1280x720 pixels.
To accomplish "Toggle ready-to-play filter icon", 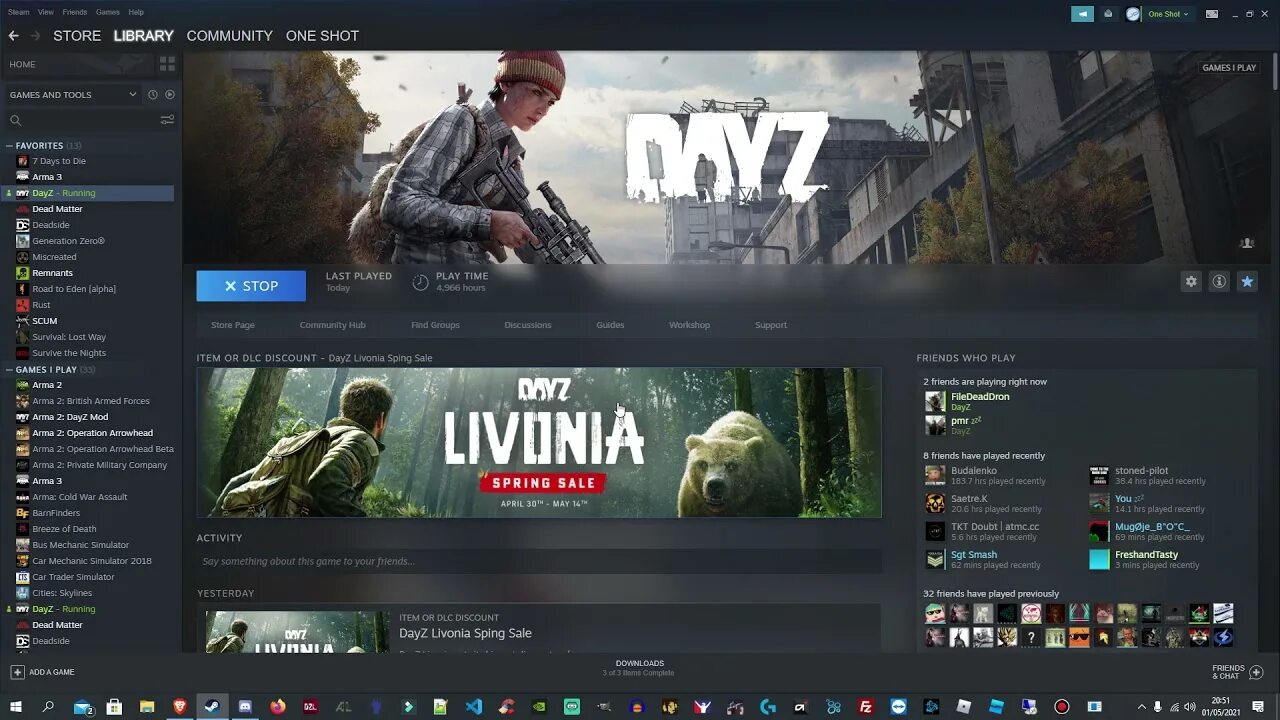I will 170,95.
